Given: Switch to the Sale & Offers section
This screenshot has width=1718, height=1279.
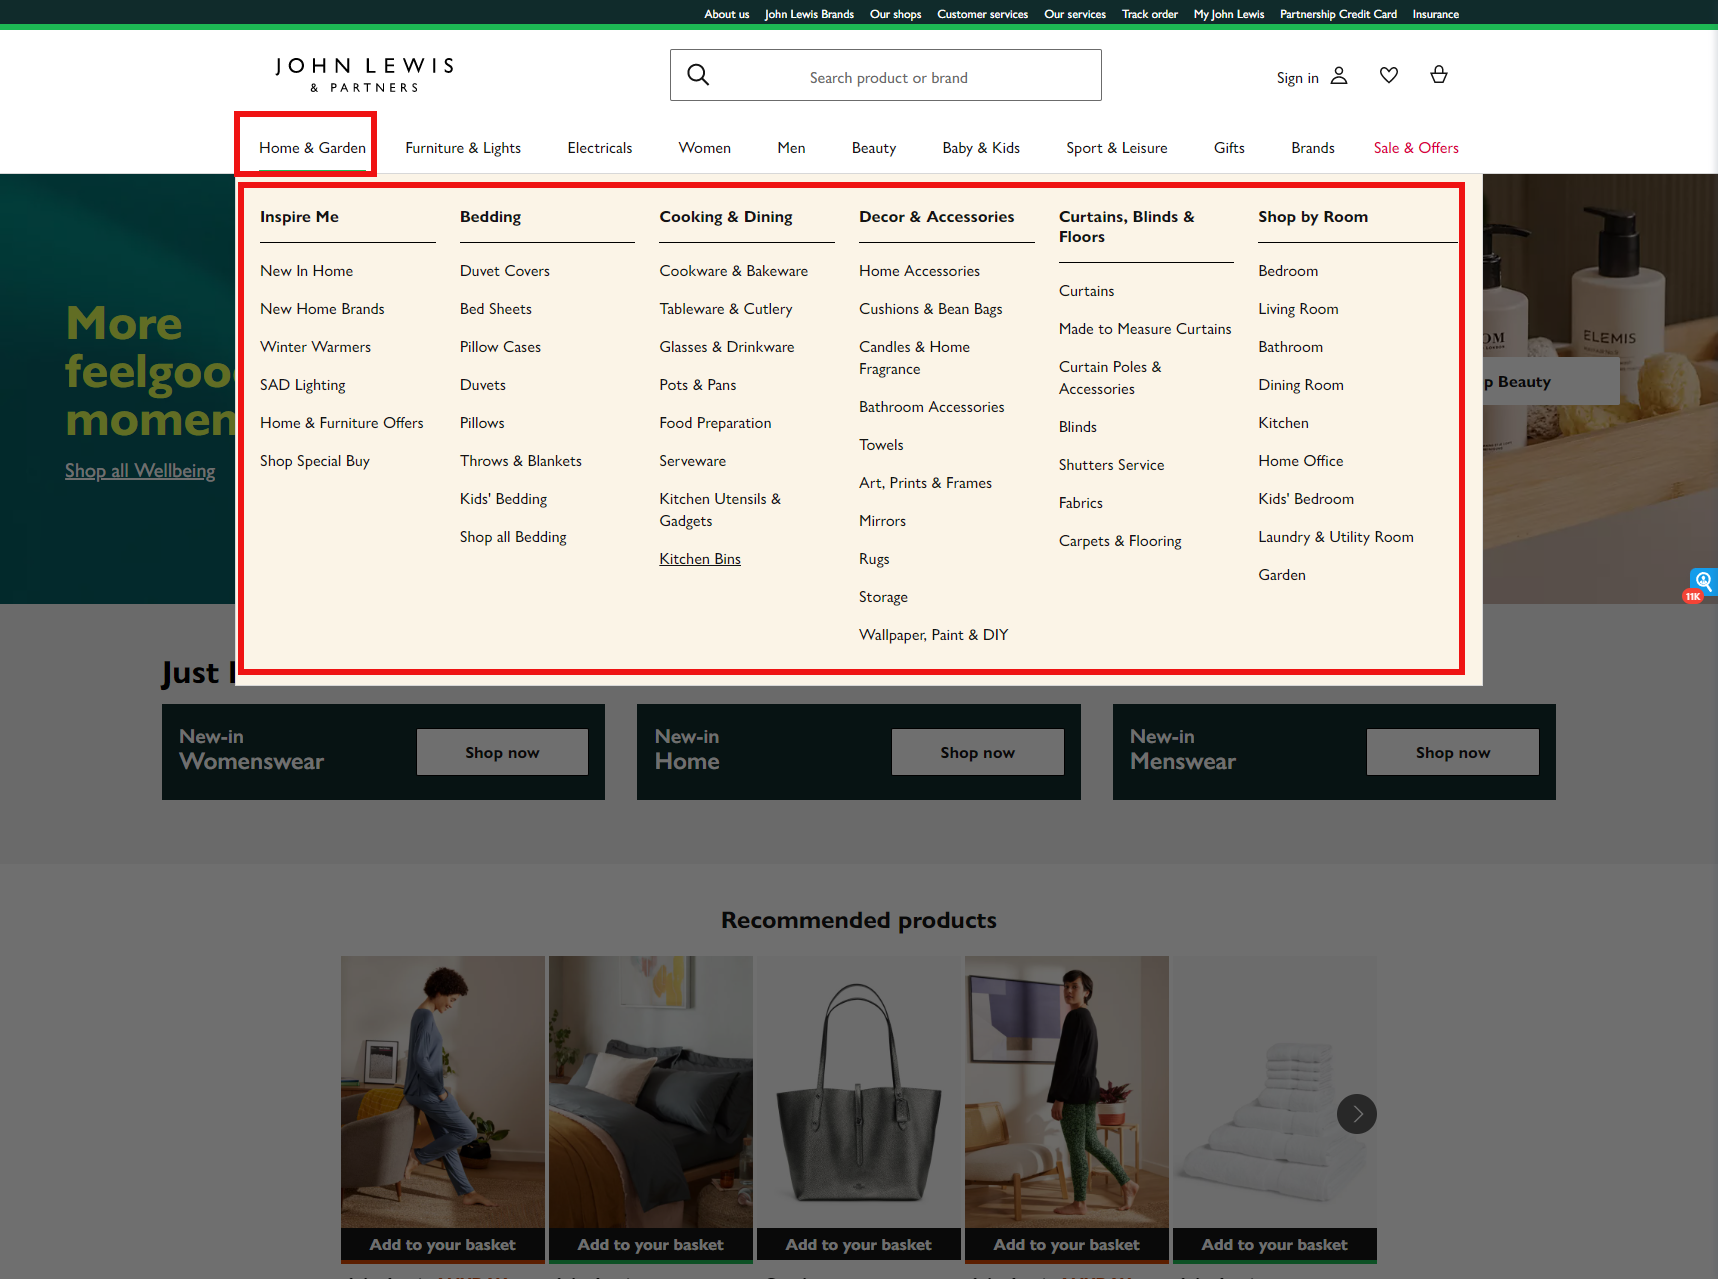Looking at the screenshot, I should coord(1415,147).
